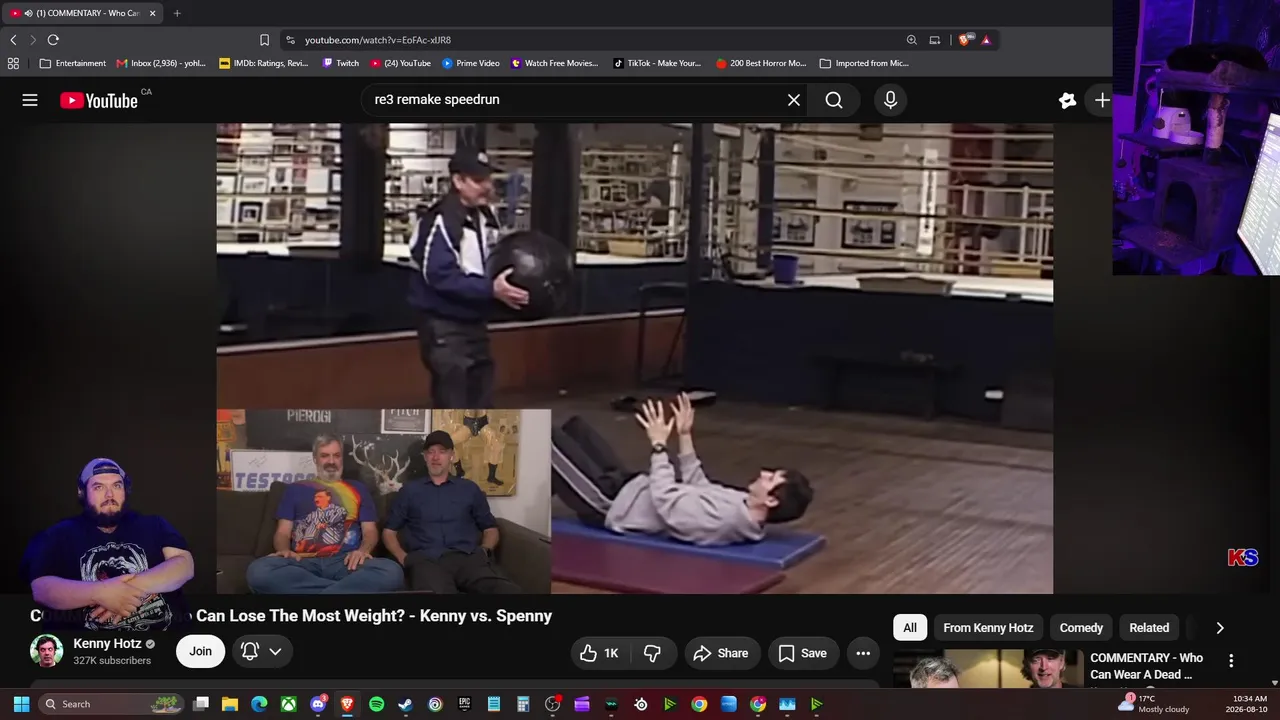Open Xbox app from the taskbar

(x=288, y=704)
